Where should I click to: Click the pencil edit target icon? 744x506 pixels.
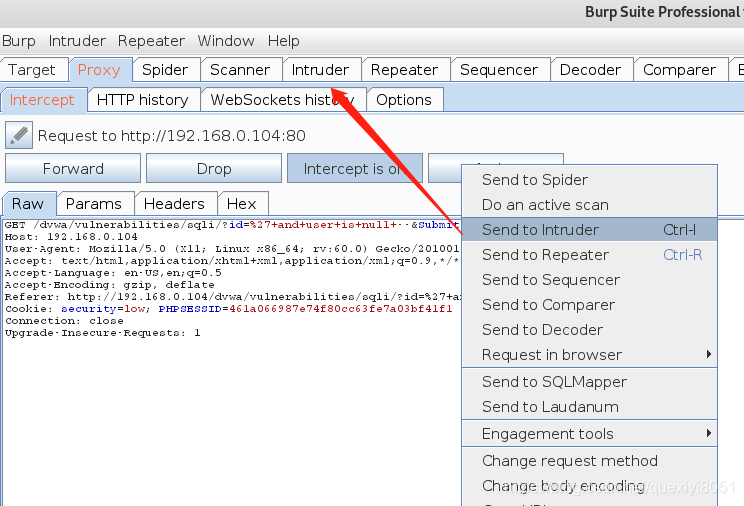coord(19,135)
